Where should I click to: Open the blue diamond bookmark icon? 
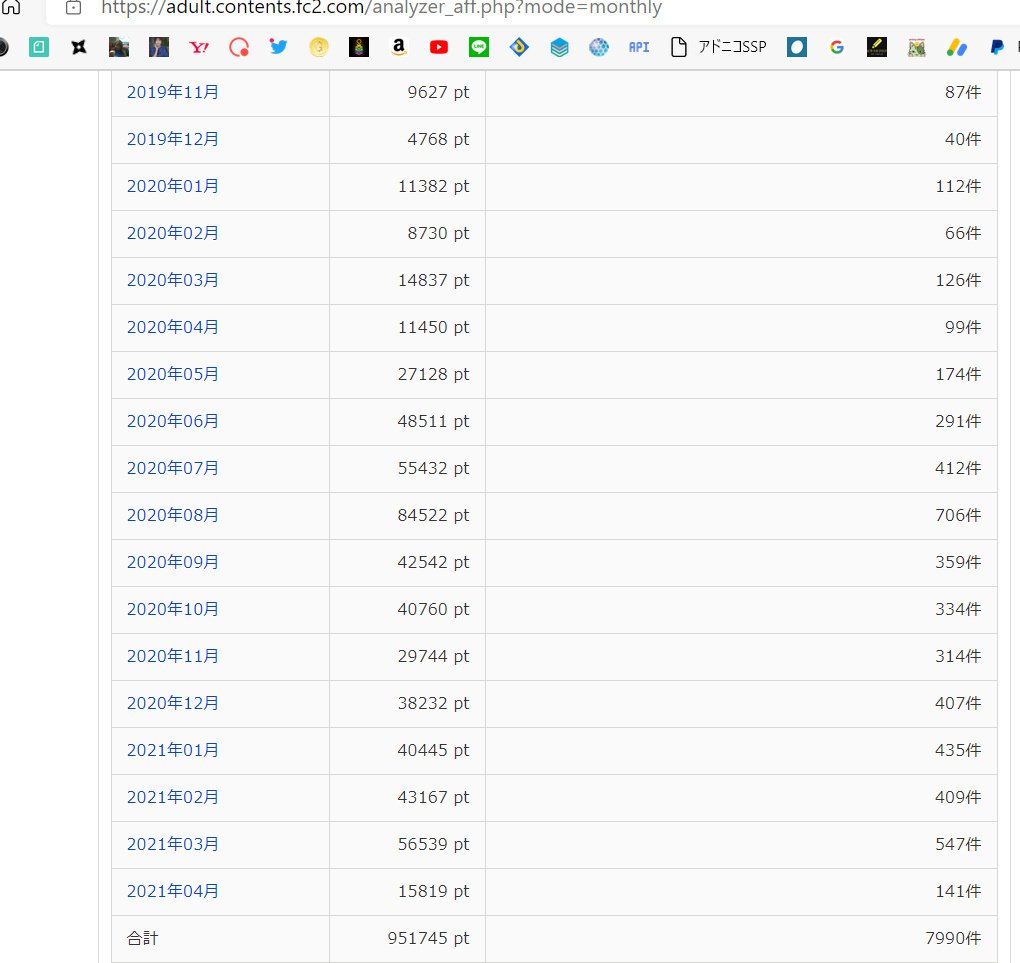[x=519, y=47]
